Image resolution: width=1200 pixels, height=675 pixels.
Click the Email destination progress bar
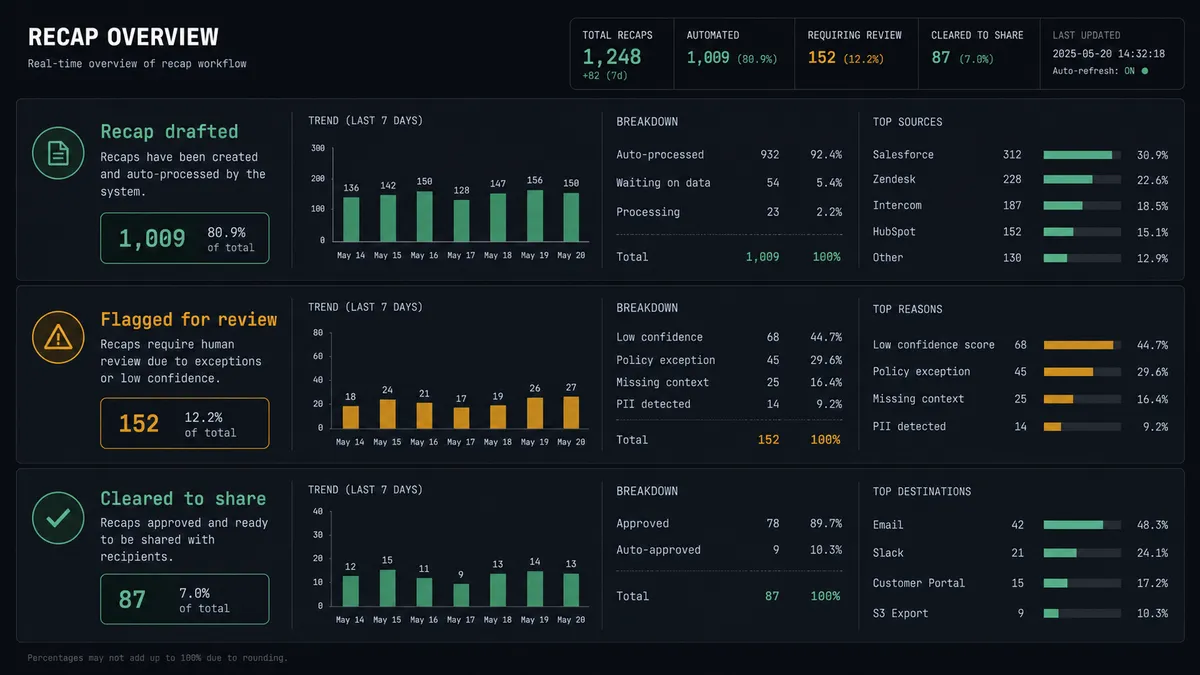[1082, 525]
